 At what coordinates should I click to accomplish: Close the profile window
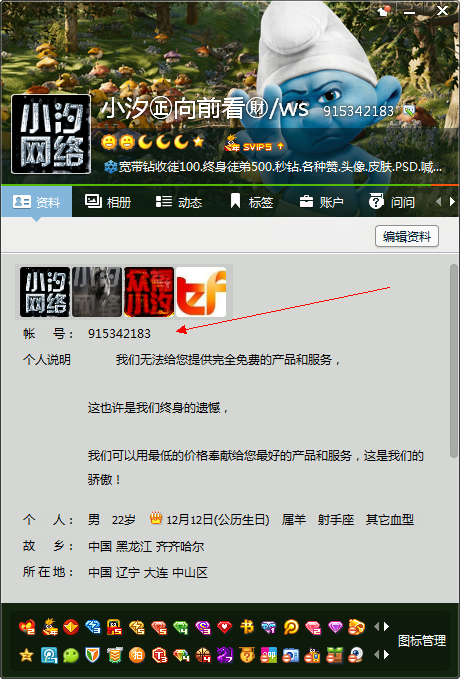[442, 11]
